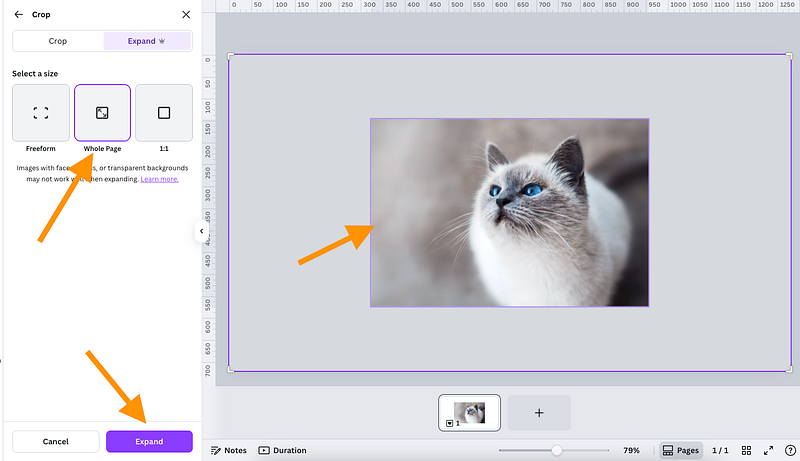The image size is (800, 461).
Task: Open the help question mark
Action: [790, 450]
